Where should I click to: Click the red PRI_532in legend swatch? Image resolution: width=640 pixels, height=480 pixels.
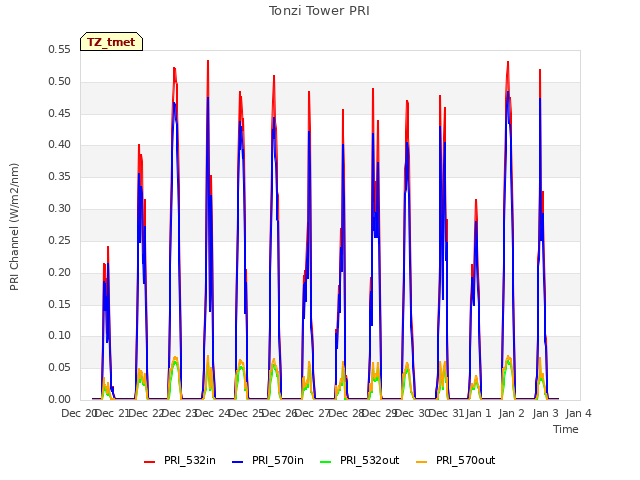click(x=149, y=462)
